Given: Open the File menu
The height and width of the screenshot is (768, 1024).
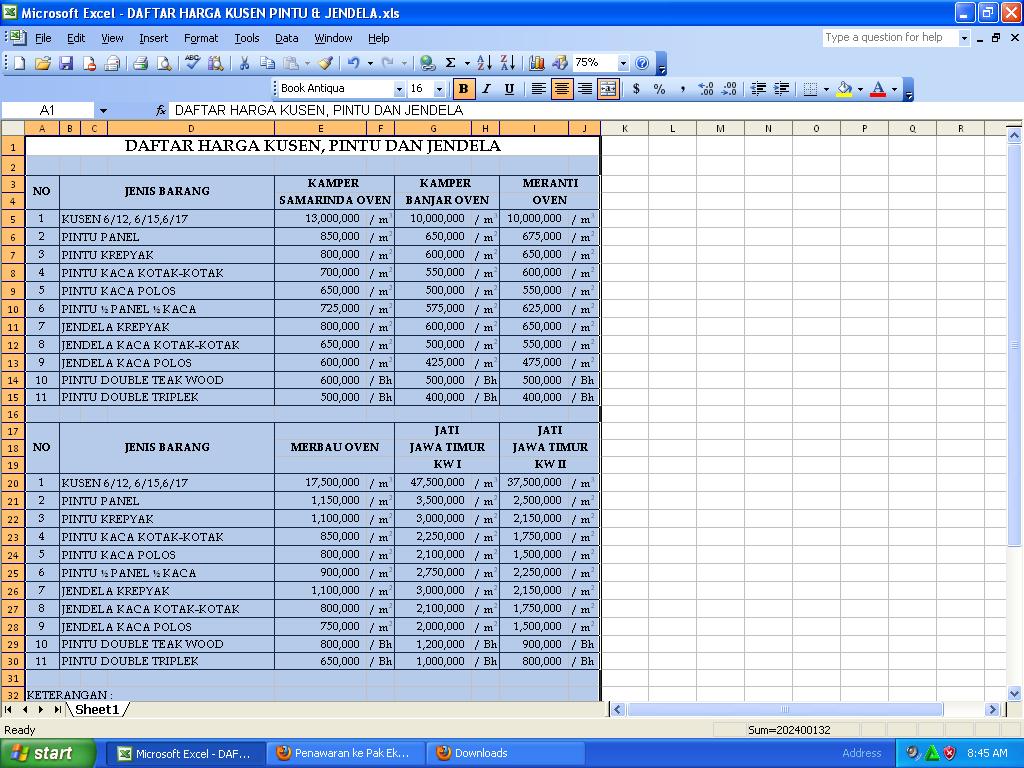Looking at the screenshot, I should tap(43, 39).
